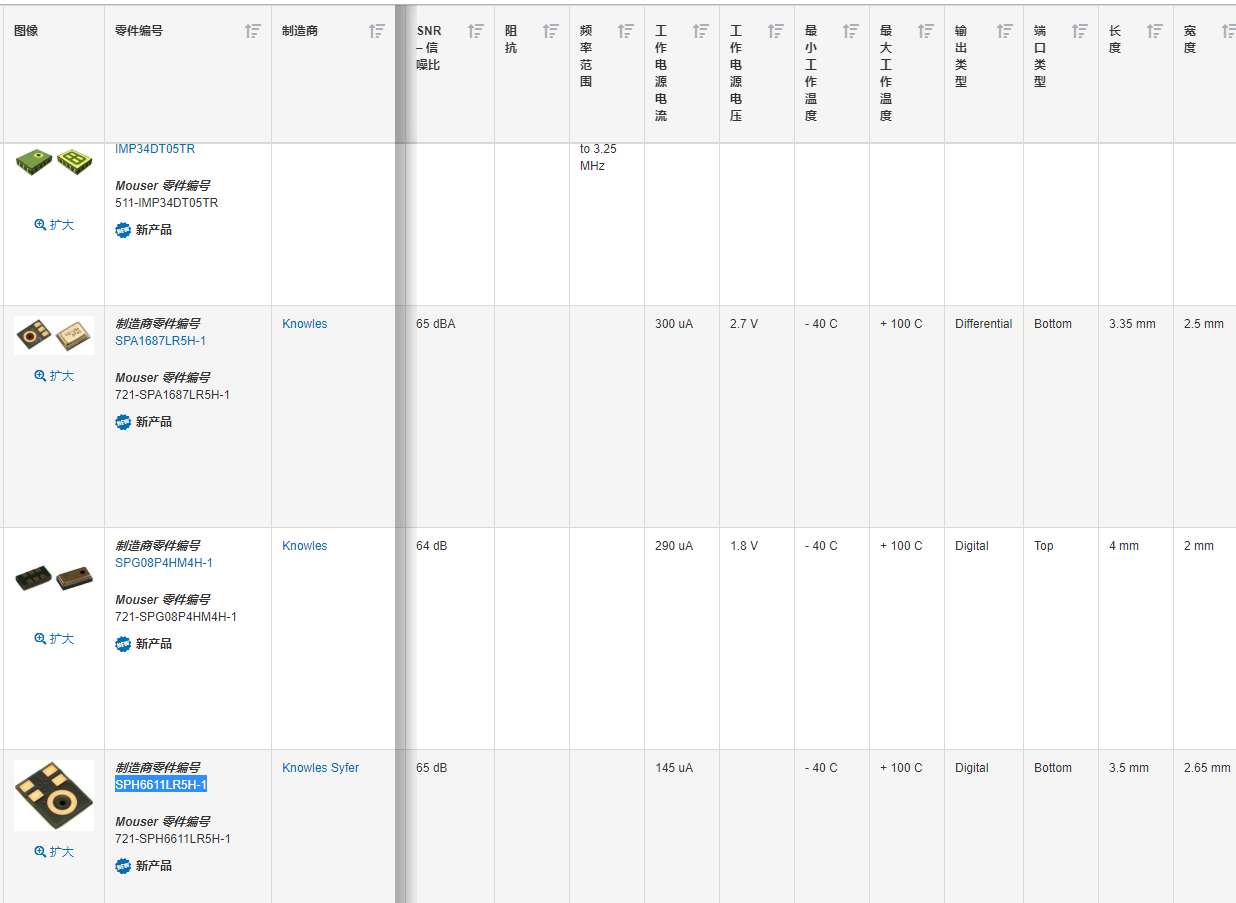Image resolution: width=1236 pixels, height=903 pixels.
Task: Click 300 uA supply current cell
Action: coord(674,324)
